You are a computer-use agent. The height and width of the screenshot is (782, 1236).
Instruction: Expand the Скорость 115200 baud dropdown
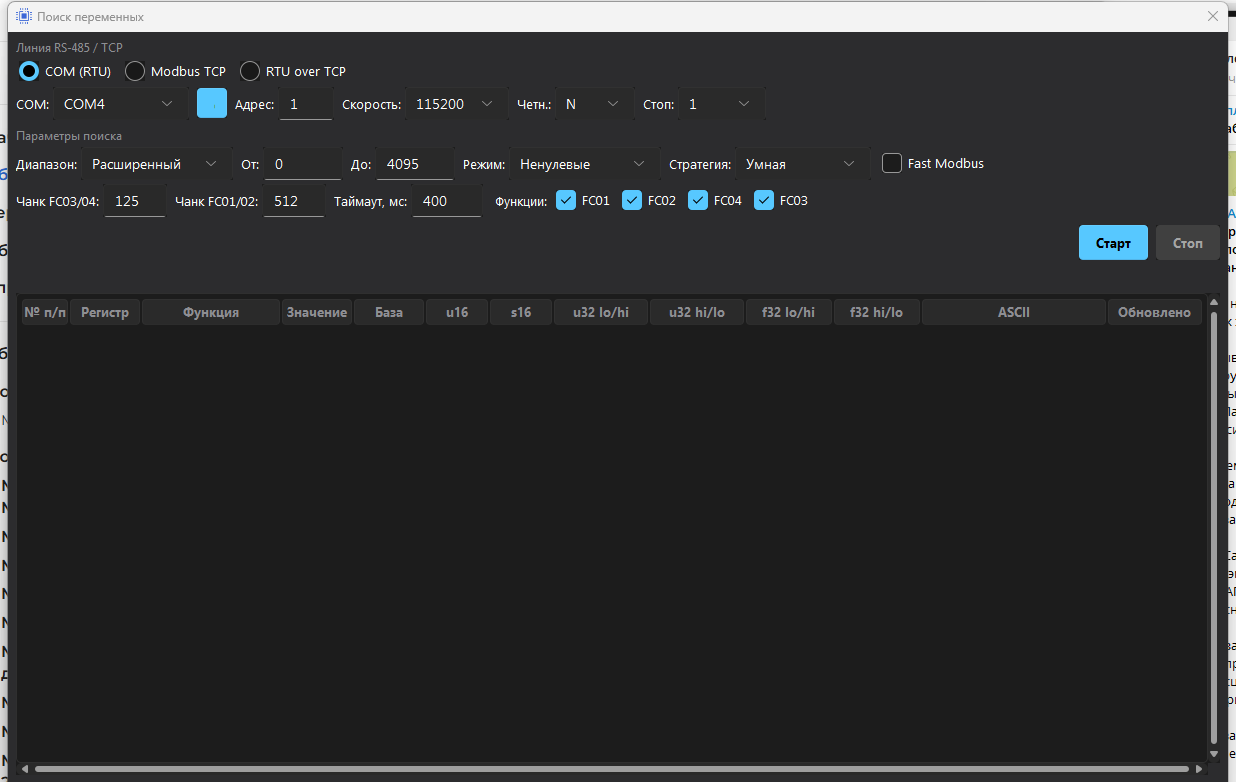pyautogui.click(x=455, y=103)
